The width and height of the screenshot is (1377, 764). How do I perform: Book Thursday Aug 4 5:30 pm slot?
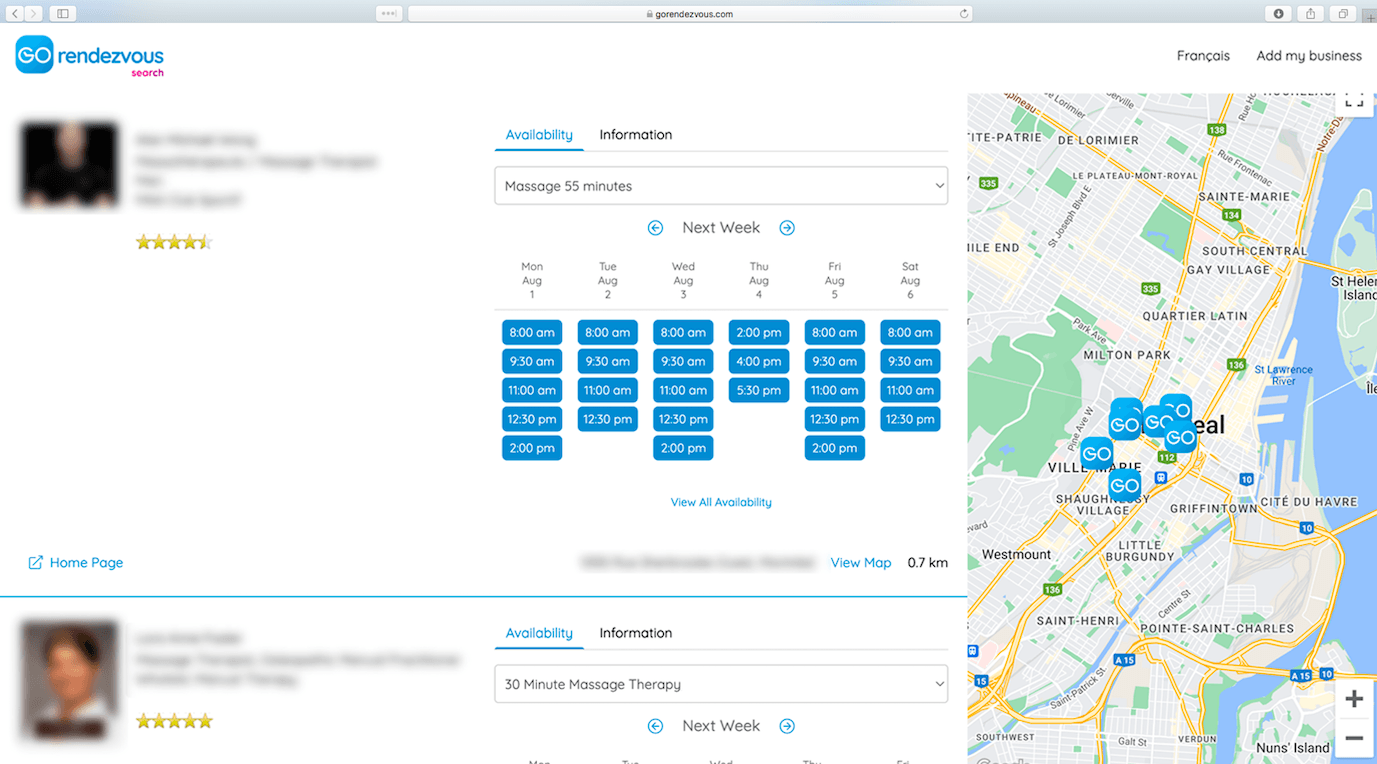759,390
